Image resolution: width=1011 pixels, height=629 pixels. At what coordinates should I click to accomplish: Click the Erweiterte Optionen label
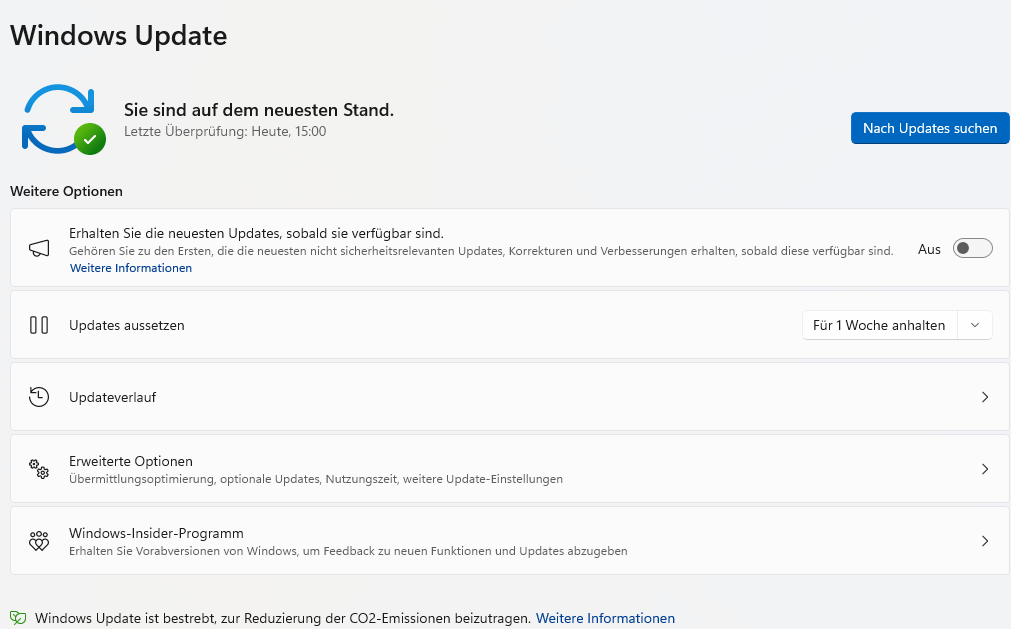131,461
